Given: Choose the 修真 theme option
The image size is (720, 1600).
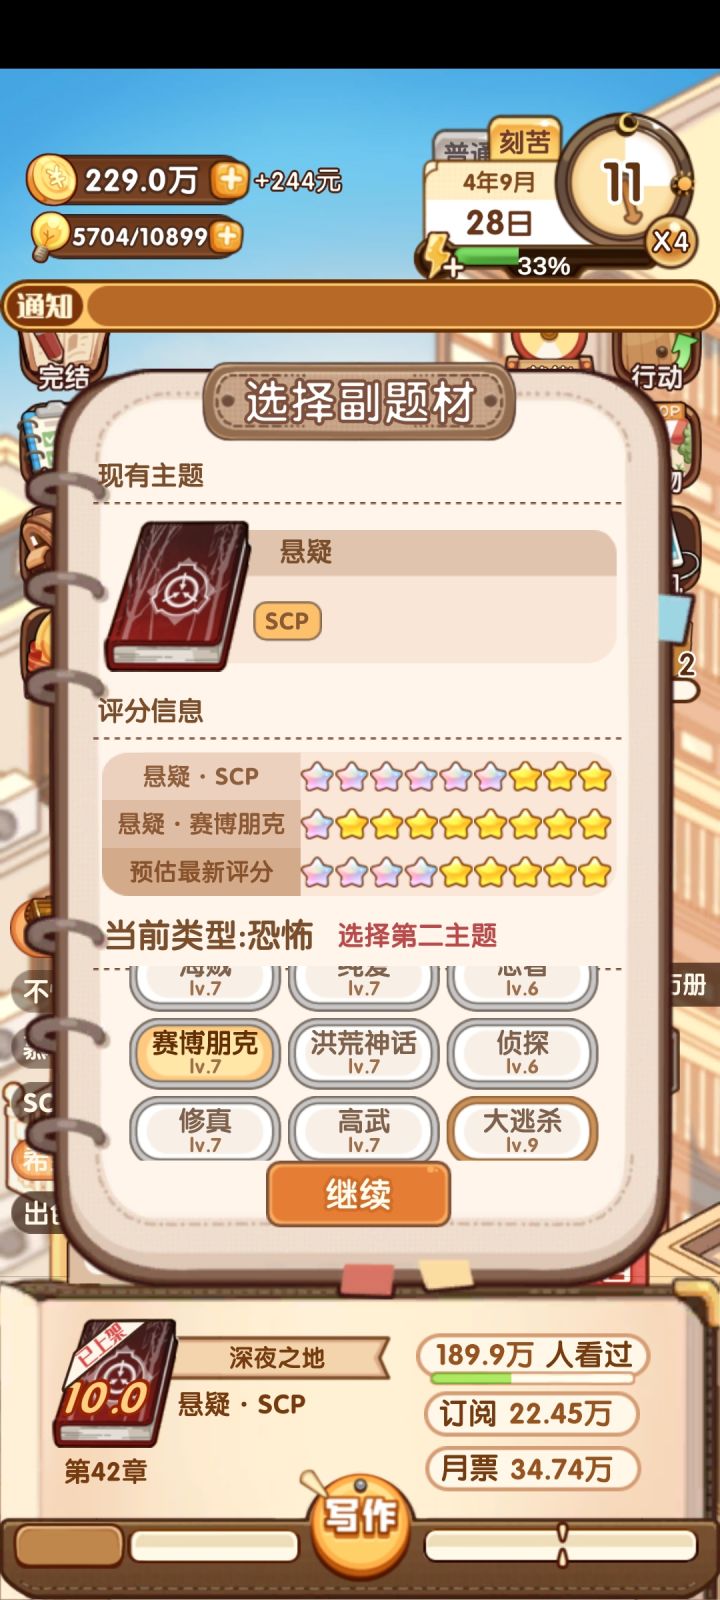Looking at the screenshot, I should [205, 1130].
